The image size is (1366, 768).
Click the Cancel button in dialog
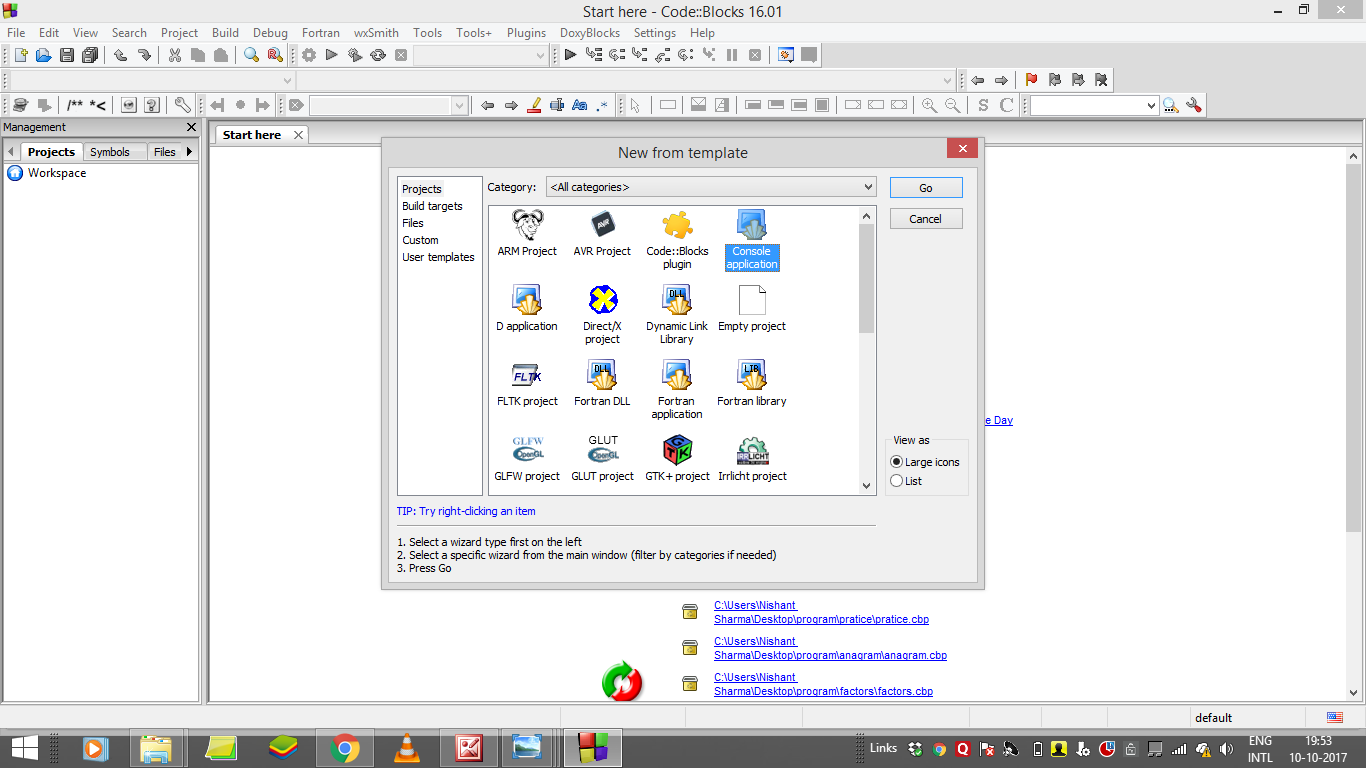pos(926,219)
